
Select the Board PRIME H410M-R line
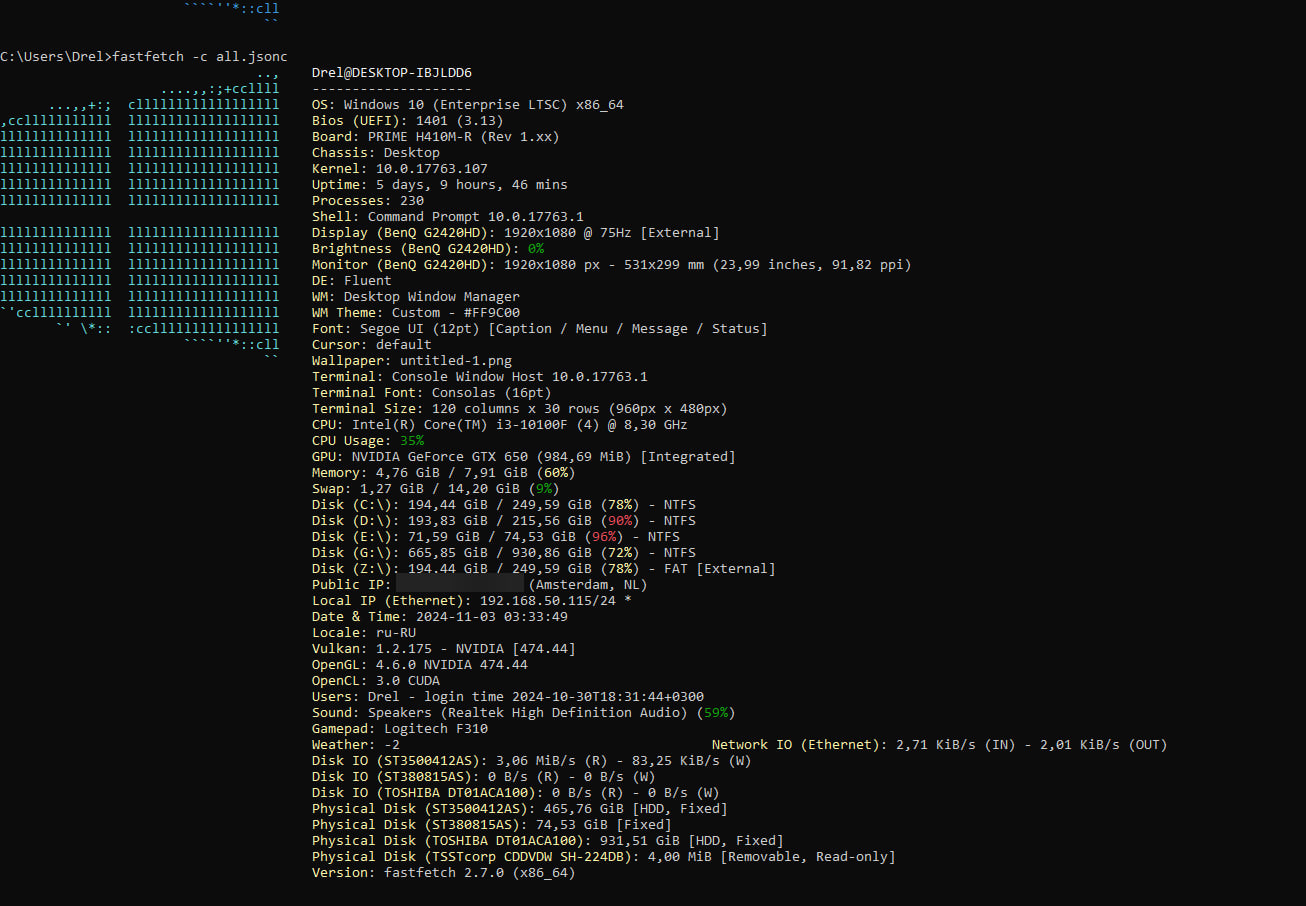coord(435,137)
